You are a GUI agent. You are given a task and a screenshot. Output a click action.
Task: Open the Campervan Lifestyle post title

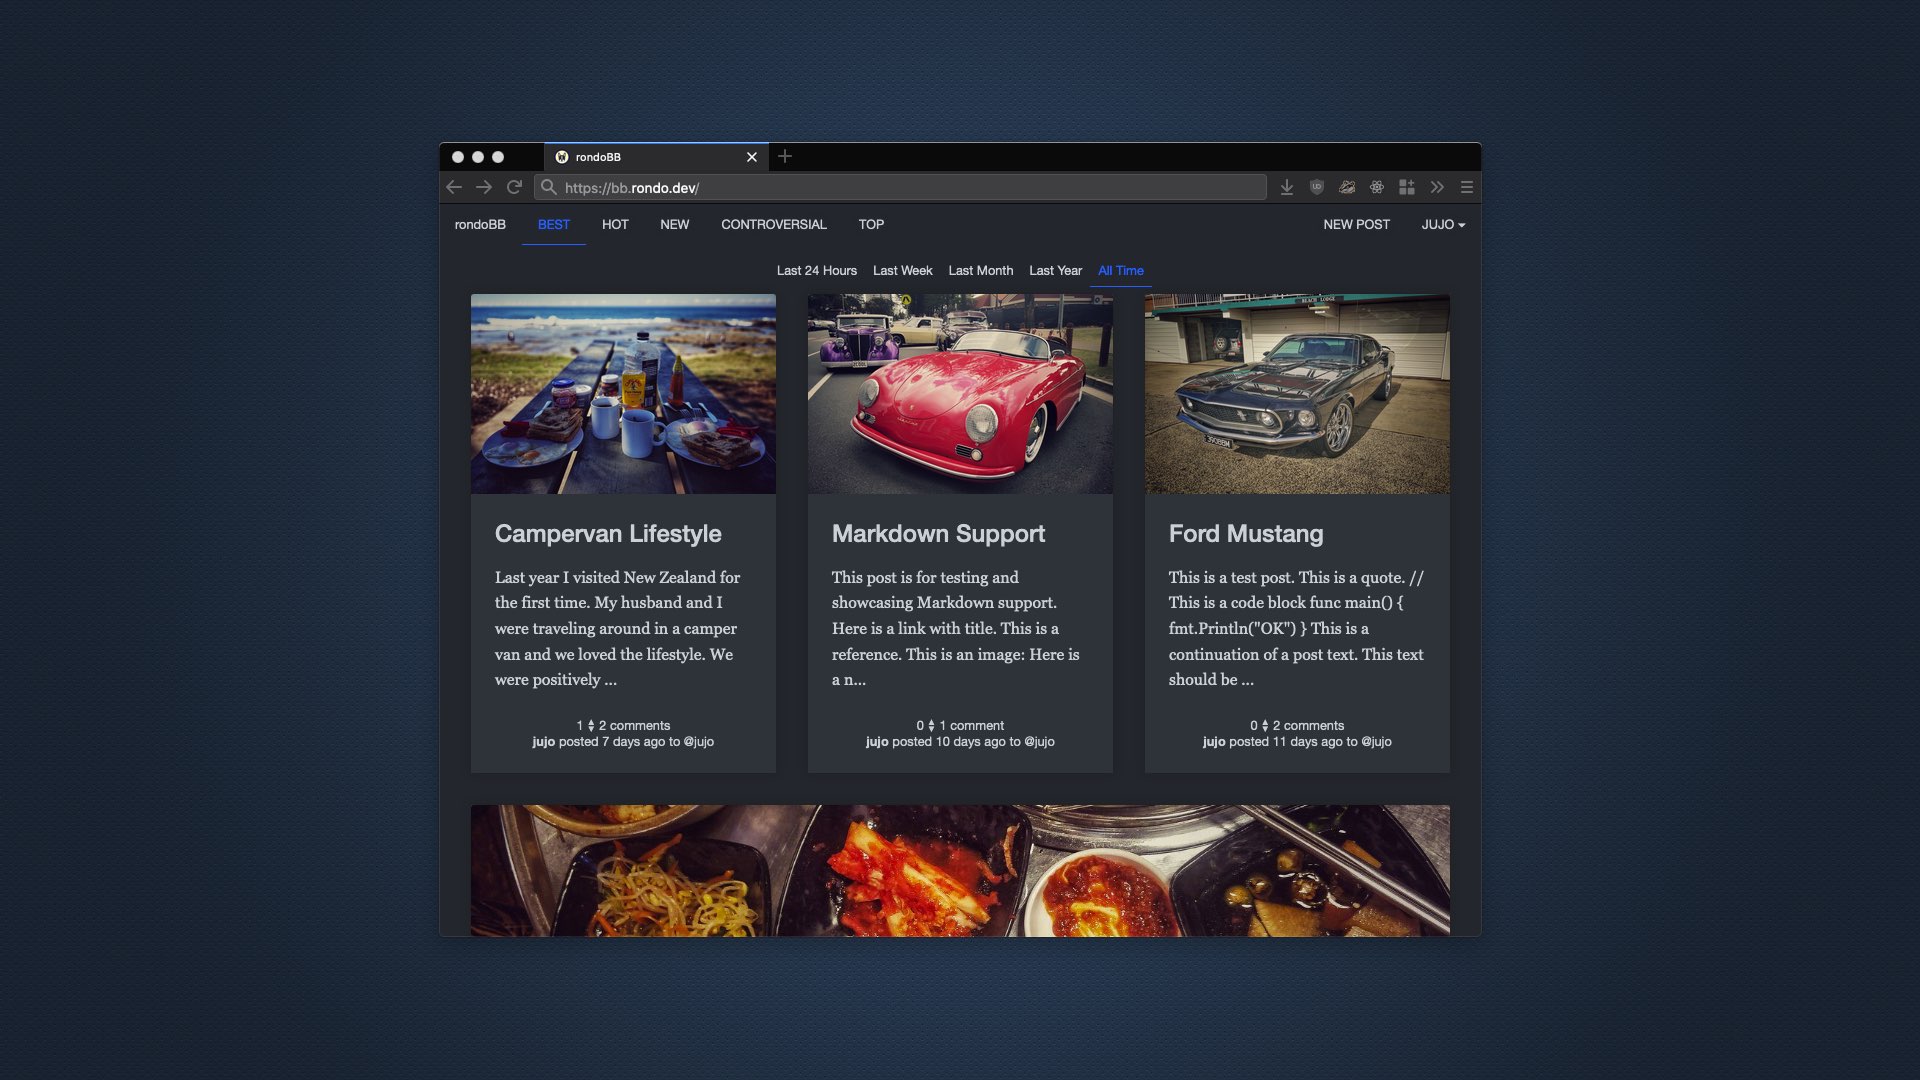coord(608,533)
